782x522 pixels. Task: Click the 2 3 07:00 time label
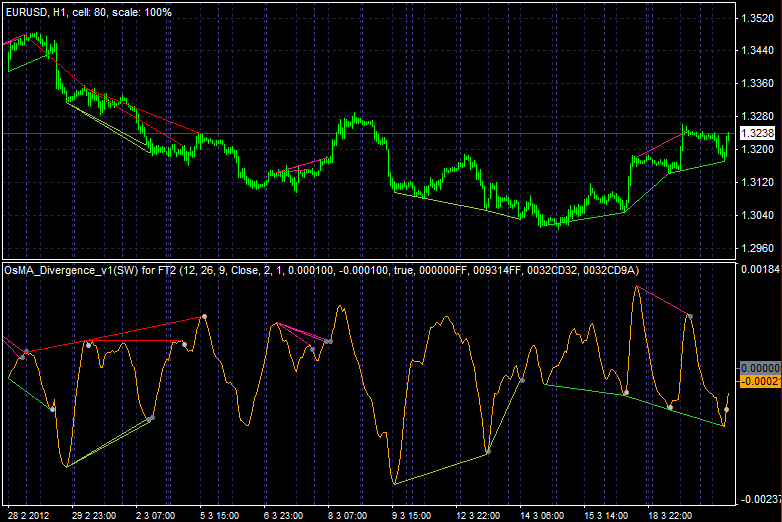tap(155, 516)
